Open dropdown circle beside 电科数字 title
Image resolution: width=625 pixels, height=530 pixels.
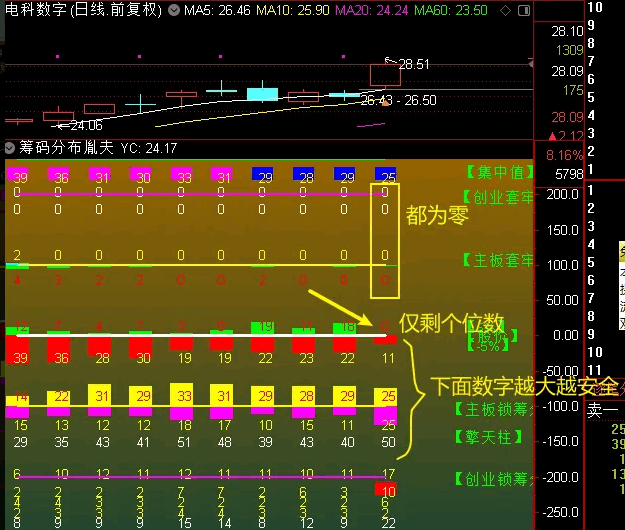(x=174, y=10)
